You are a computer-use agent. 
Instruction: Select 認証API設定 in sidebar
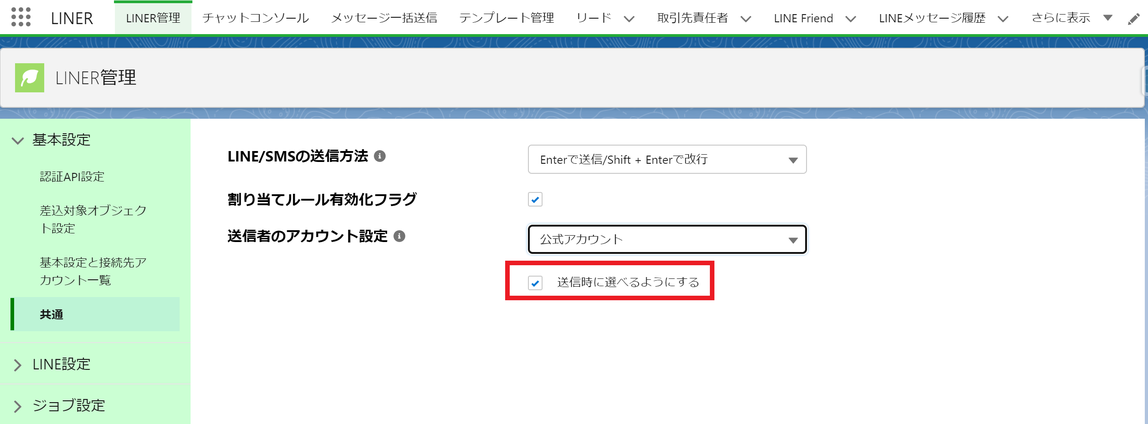(72, 176)
